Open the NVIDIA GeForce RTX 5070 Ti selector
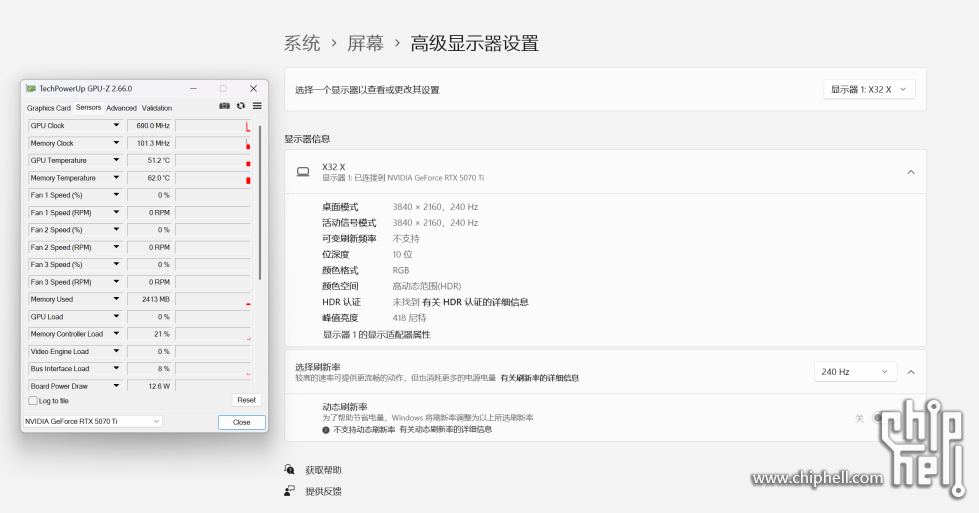 pyautogui.click(x=92, y=421)
